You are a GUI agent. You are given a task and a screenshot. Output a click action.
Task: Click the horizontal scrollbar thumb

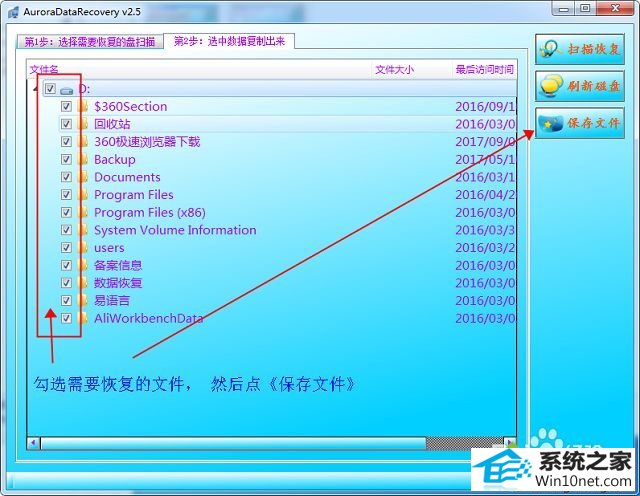click(x=233, y=443)
